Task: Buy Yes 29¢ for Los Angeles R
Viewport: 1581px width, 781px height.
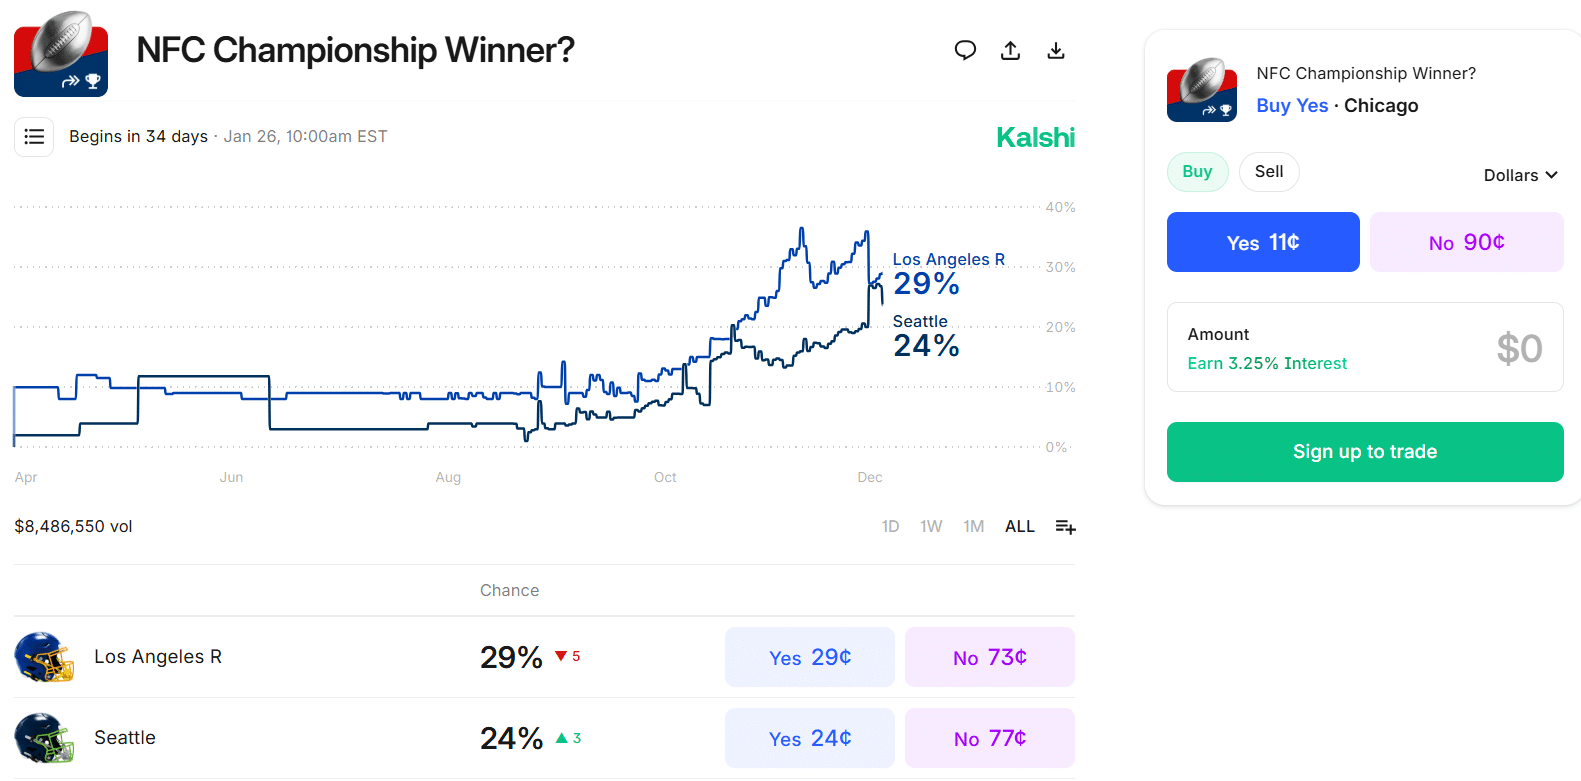Action: [x=810, y=657]
